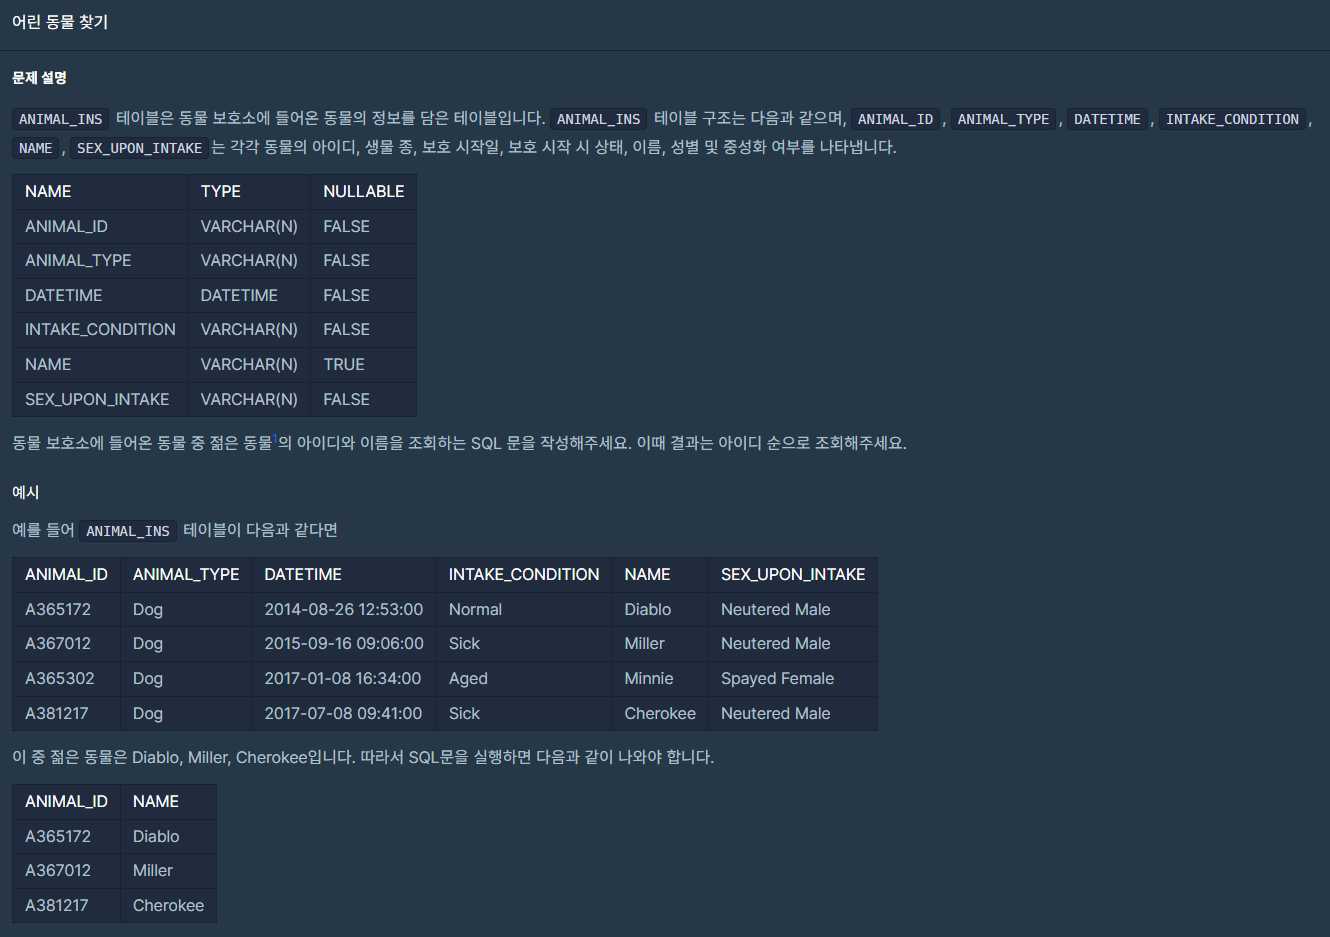Click the 문제 설명 section heading
This screenshot has height=937, width=1330.
pos(39,78)
